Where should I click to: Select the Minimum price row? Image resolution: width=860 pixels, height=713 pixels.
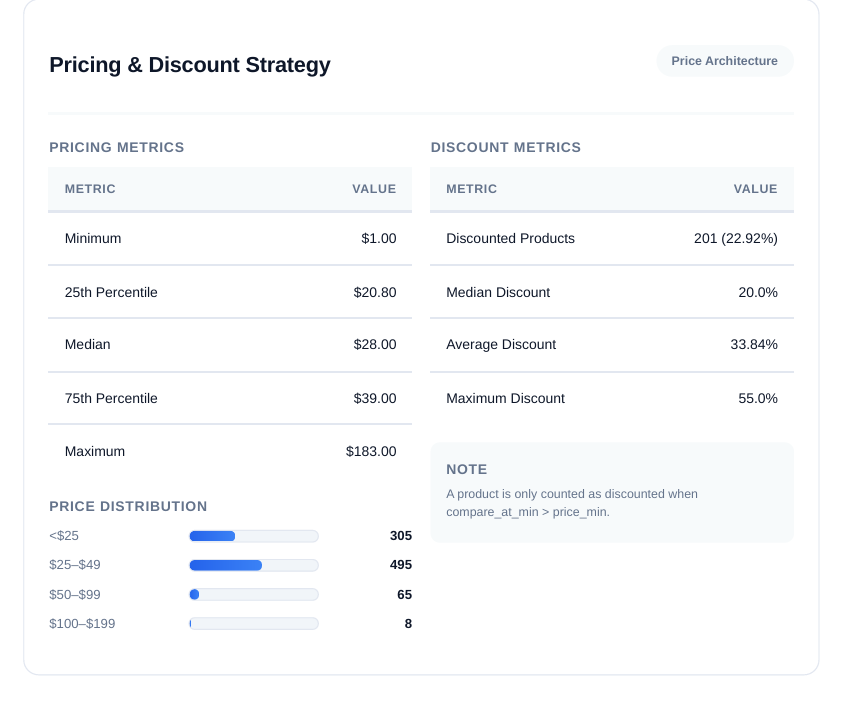pyautogui.click(x=230, y=239)
